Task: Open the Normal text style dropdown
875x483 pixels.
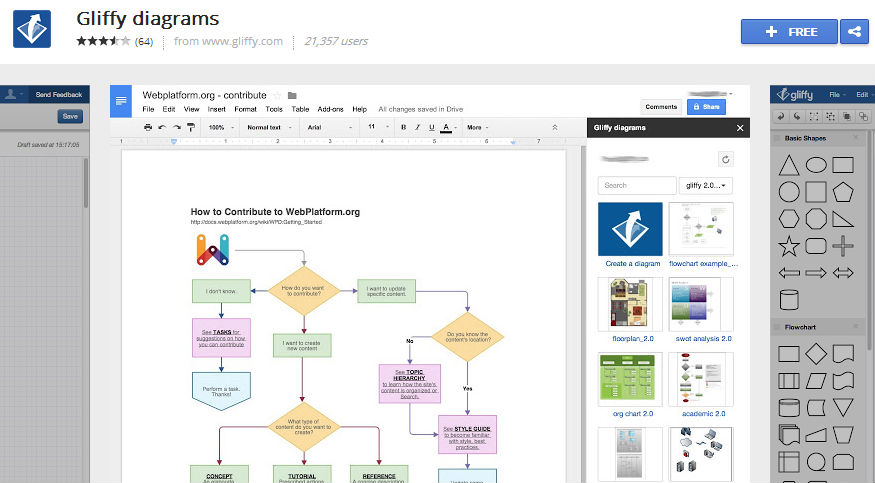Action: point(270,127)
